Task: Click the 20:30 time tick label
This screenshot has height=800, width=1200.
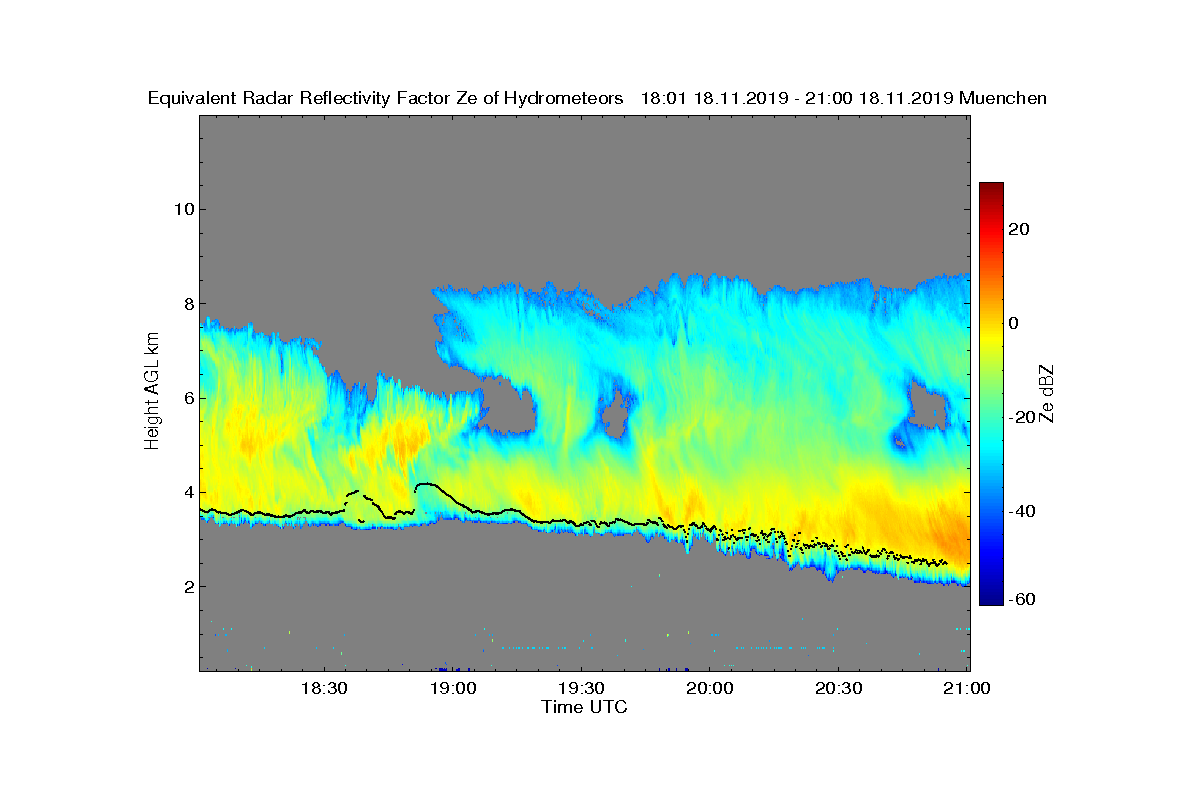Action: click(840, 689)
